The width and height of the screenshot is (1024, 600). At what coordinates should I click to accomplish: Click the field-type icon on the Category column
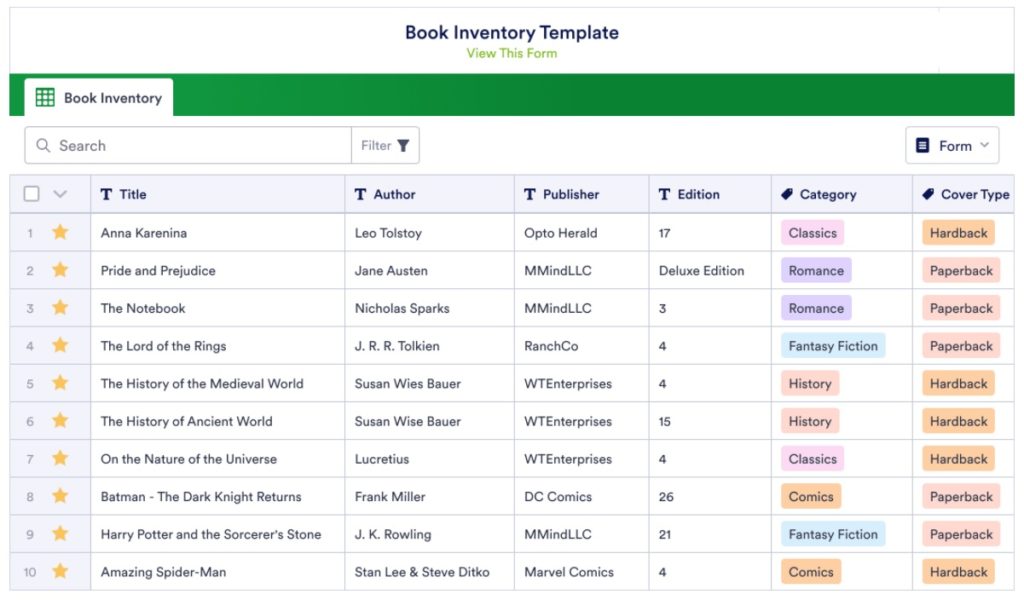(x=785, y=194)
